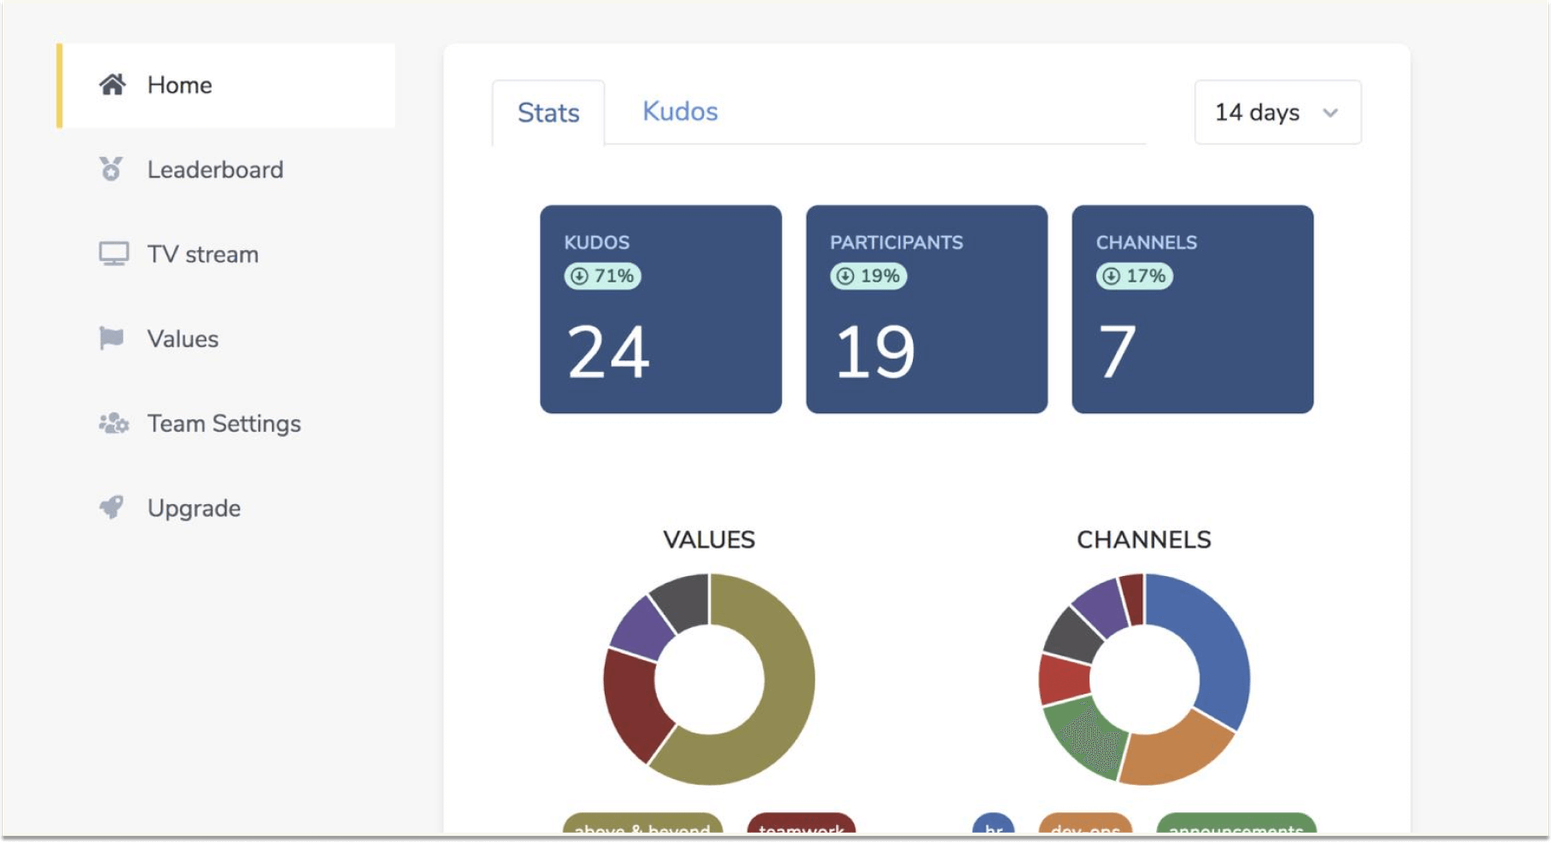The image size is (1552, 843).
Task: Switch to the Stats tab
Action: pyautogui.click(x=548, y=113)
